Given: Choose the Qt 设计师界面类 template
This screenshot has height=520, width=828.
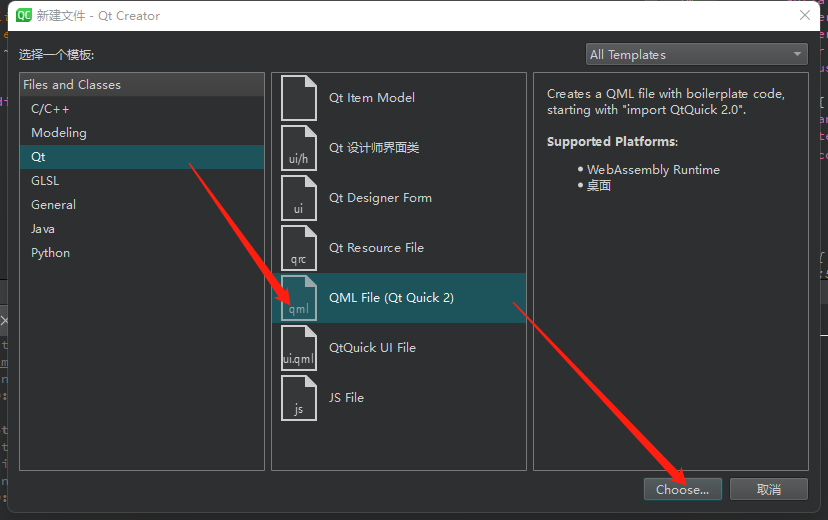Looking at the screenshot, I should pyautogui.click(x=399, y=148).
